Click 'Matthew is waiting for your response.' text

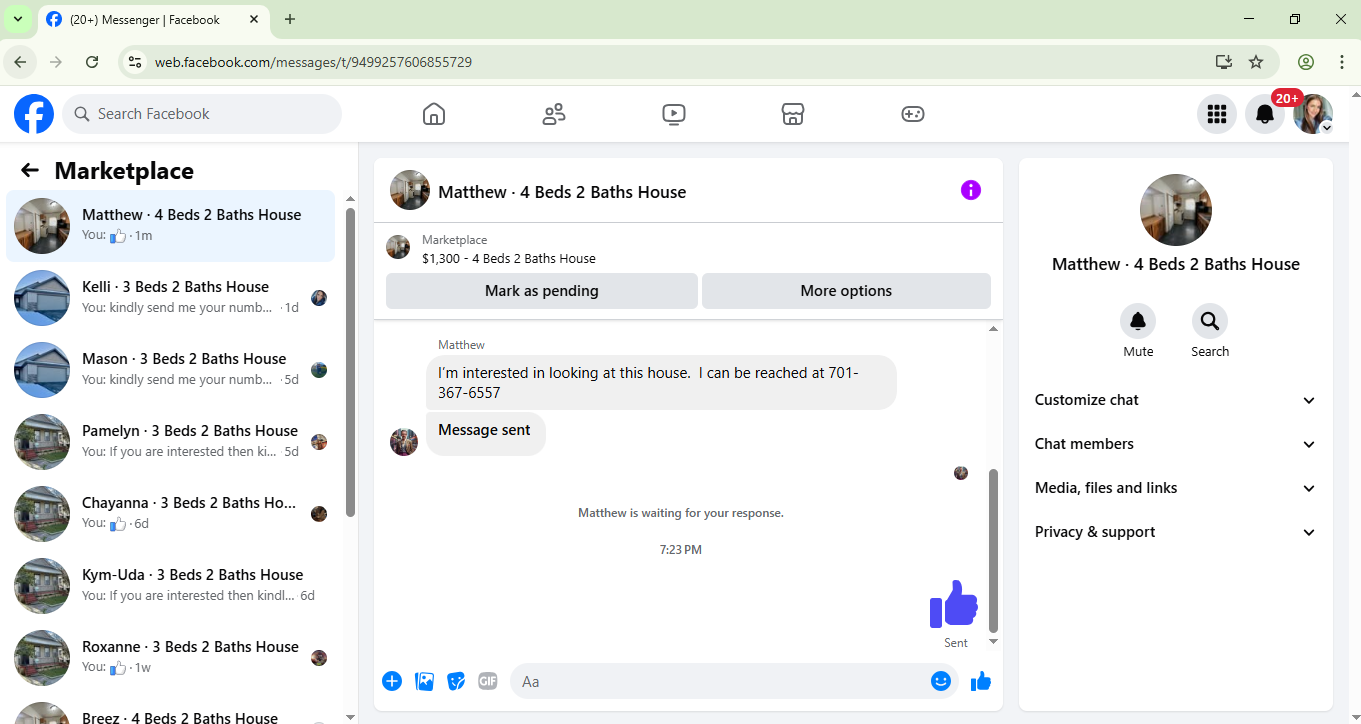tap(681, 513)
